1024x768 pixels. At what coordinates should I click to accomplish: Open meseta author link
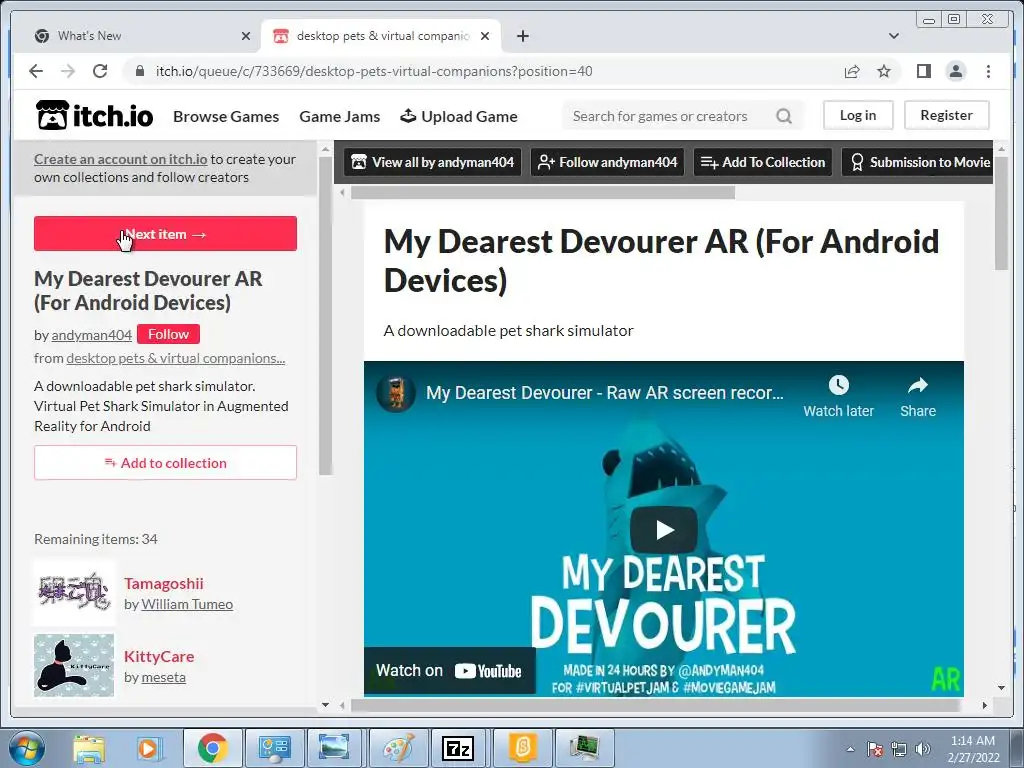(x=164, y=677)
